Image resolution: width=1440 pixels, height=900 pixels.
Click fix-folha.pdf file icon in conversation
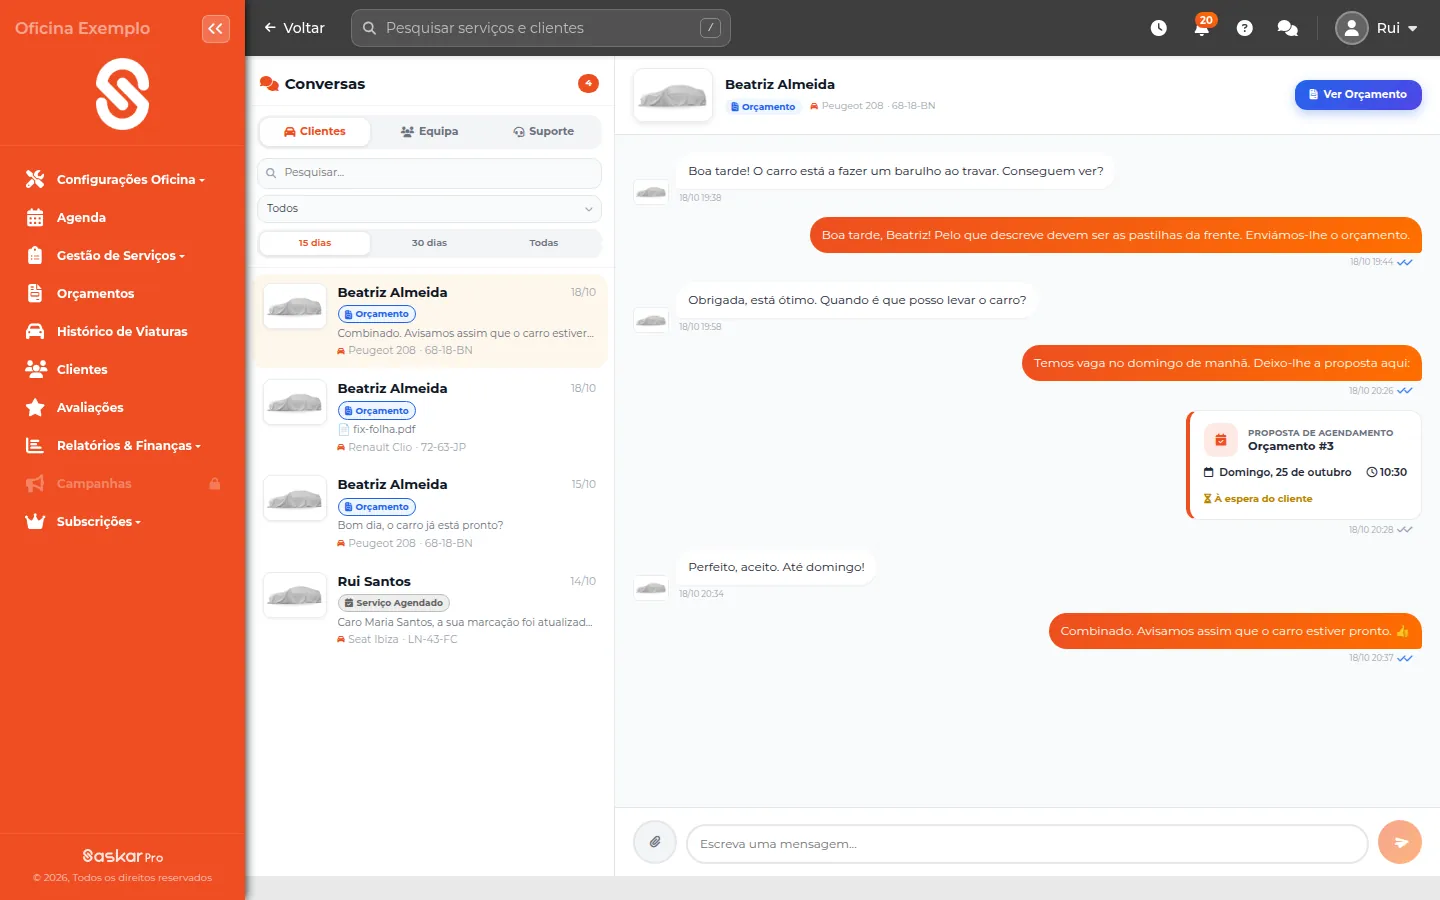(343, 429)
